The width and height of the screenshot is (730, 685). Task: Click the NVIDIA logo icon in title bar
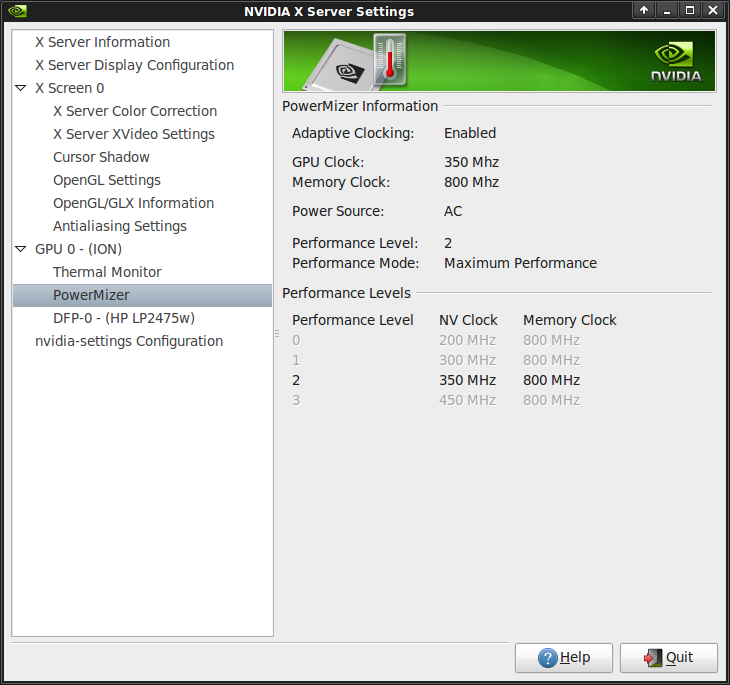click(x=17, y=11)
